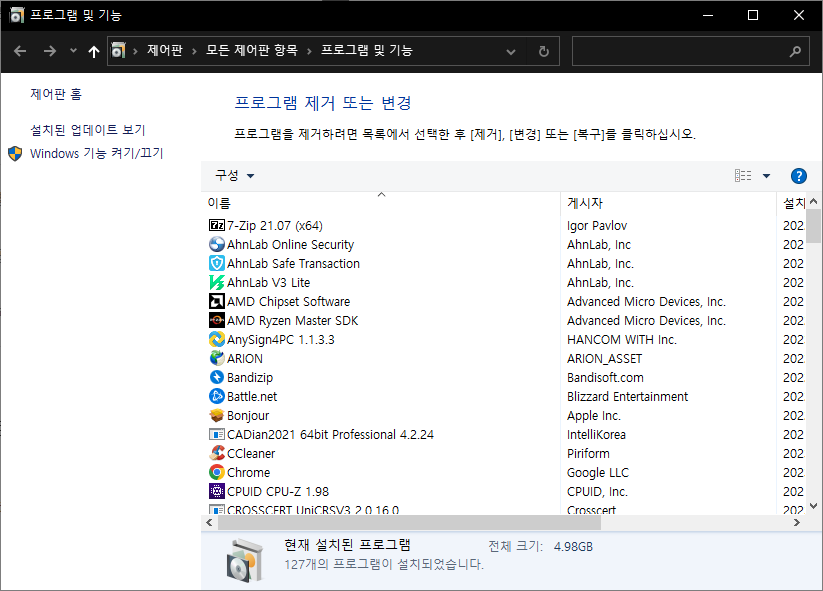This screenshot has width=823, height=591.
Task: Go forward with the right arrow
Action: [50, 51]
